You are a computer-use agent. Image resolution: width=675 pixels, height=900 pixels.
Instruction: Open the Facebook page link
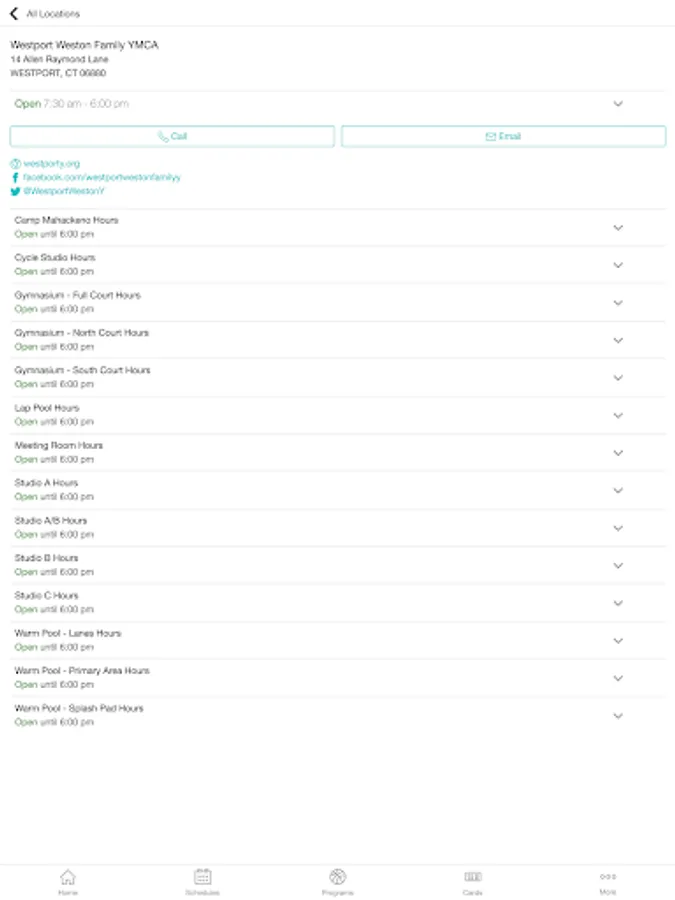tap(102, 177)
